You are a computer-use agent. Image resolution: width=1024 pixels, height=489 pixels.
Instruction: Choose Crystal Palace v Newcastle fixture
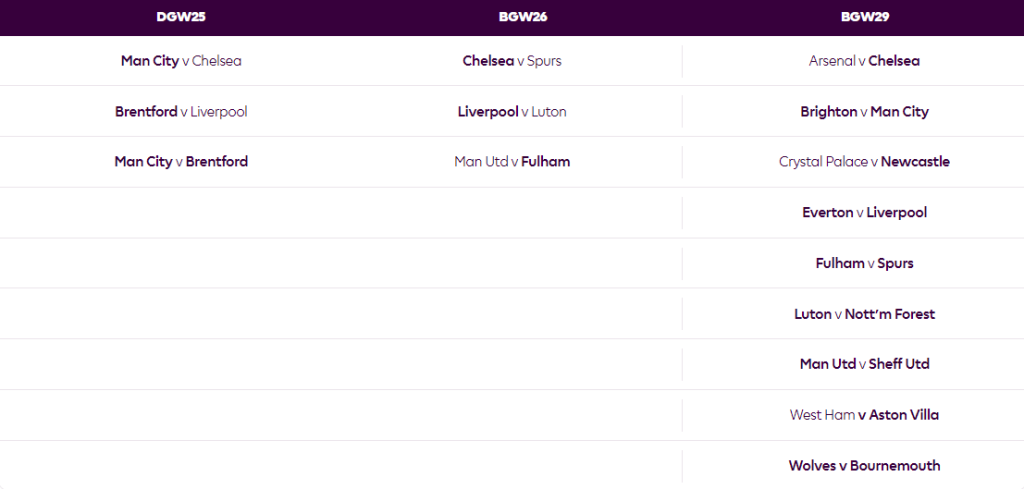pos(864,162)
